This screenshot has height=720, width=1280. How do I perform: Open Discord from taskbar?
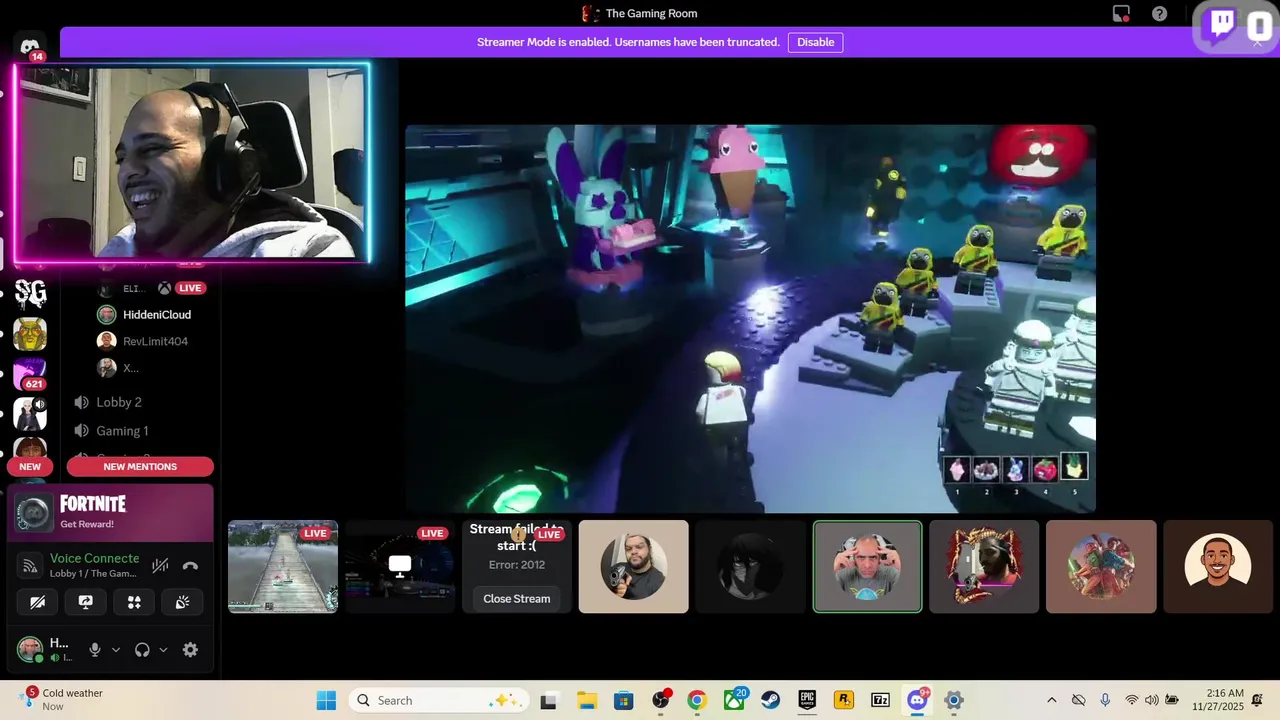(x=917, y=701)
